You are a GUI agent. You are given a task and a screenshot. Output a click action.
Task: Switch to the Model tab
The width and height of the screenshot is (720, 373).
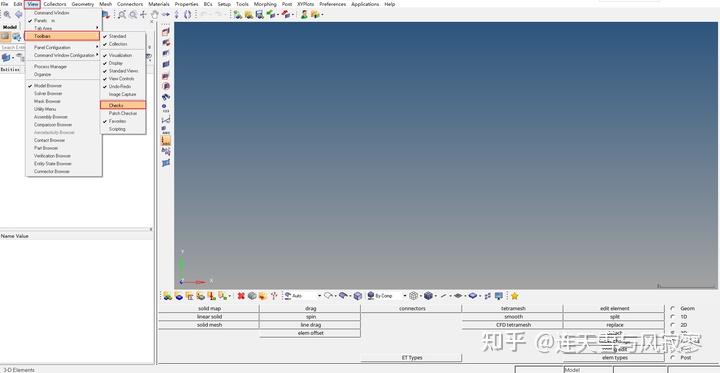pos(10,27)
